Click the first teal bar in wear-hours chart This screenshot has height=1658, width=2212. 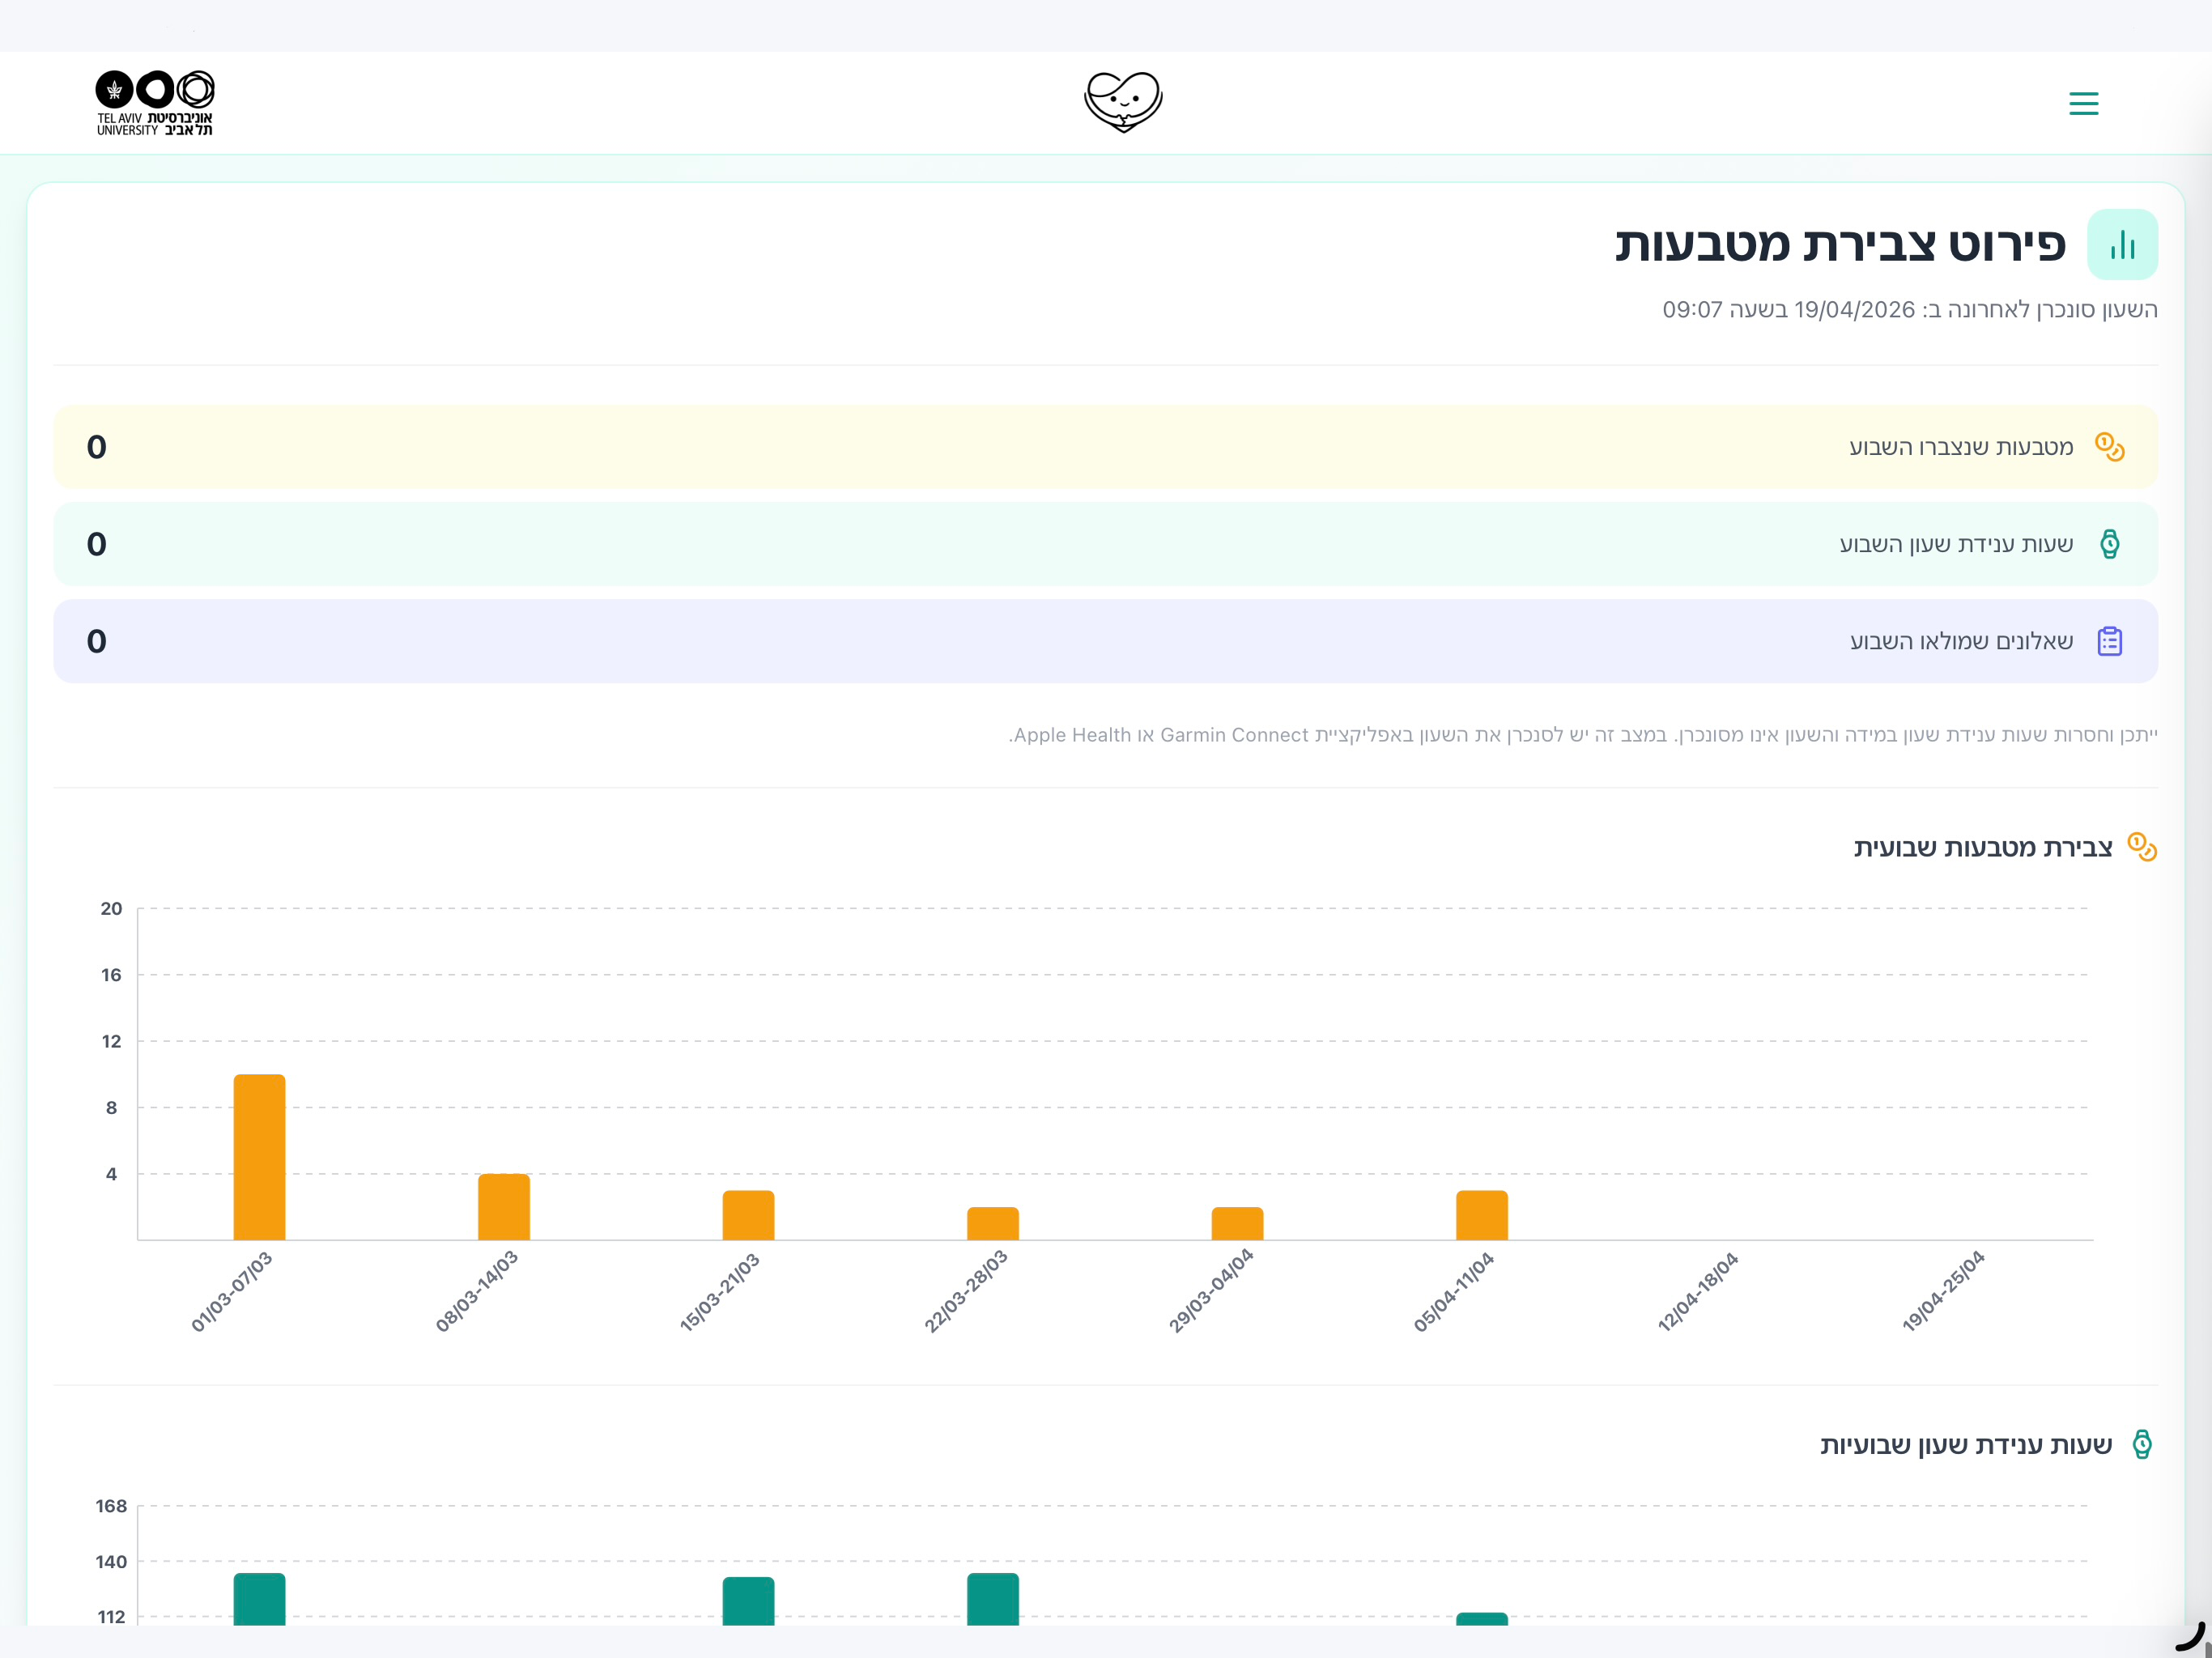259,1599
